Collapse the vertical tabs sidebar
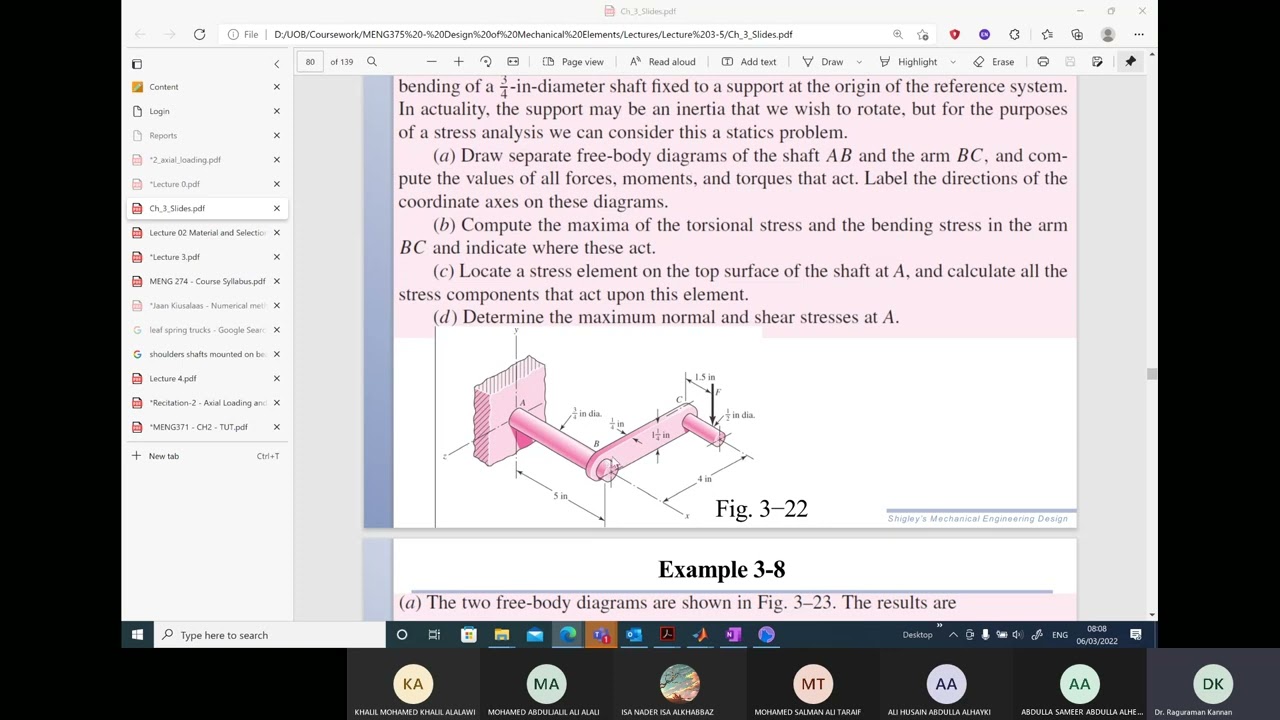 [277, 63]
